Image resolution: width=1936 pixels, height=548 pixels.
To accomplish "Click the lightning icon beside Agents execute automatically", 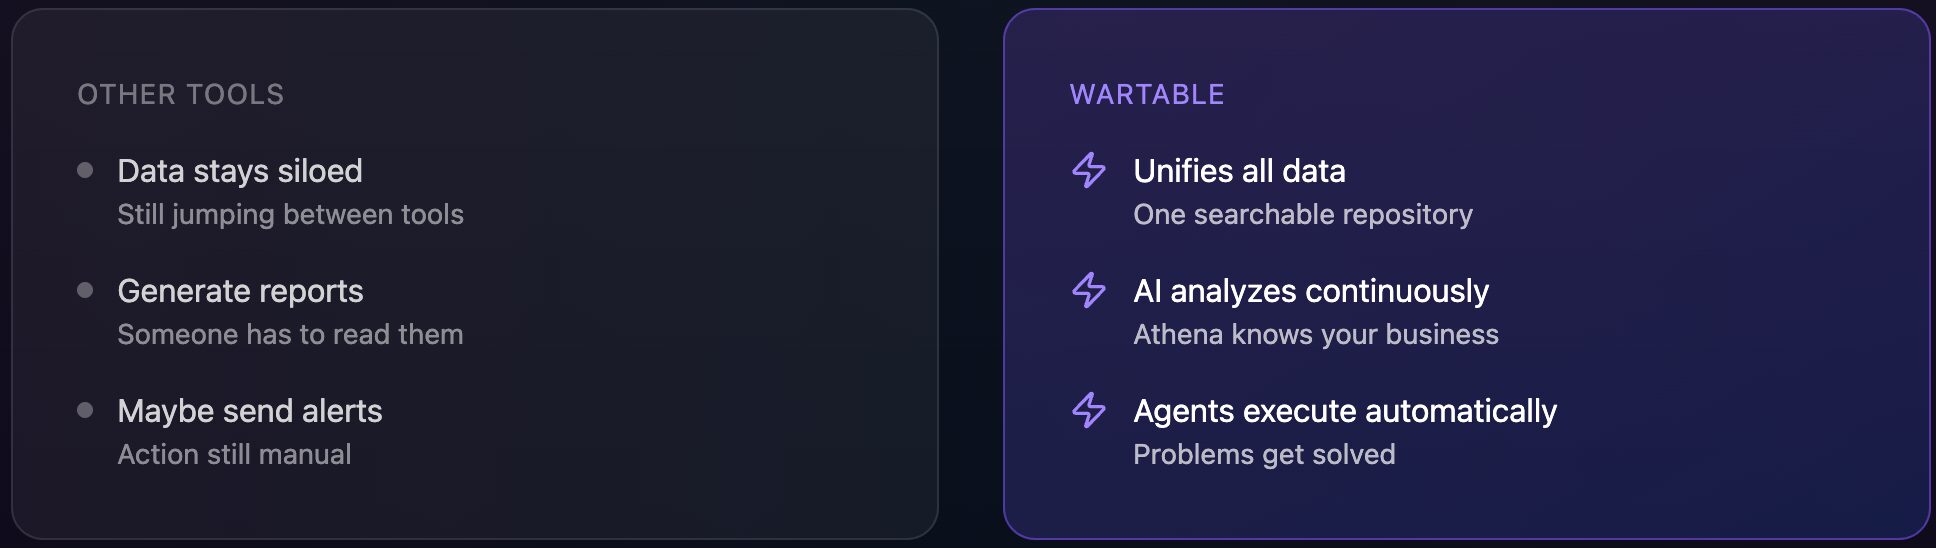I will click(x=1089, y=410).
